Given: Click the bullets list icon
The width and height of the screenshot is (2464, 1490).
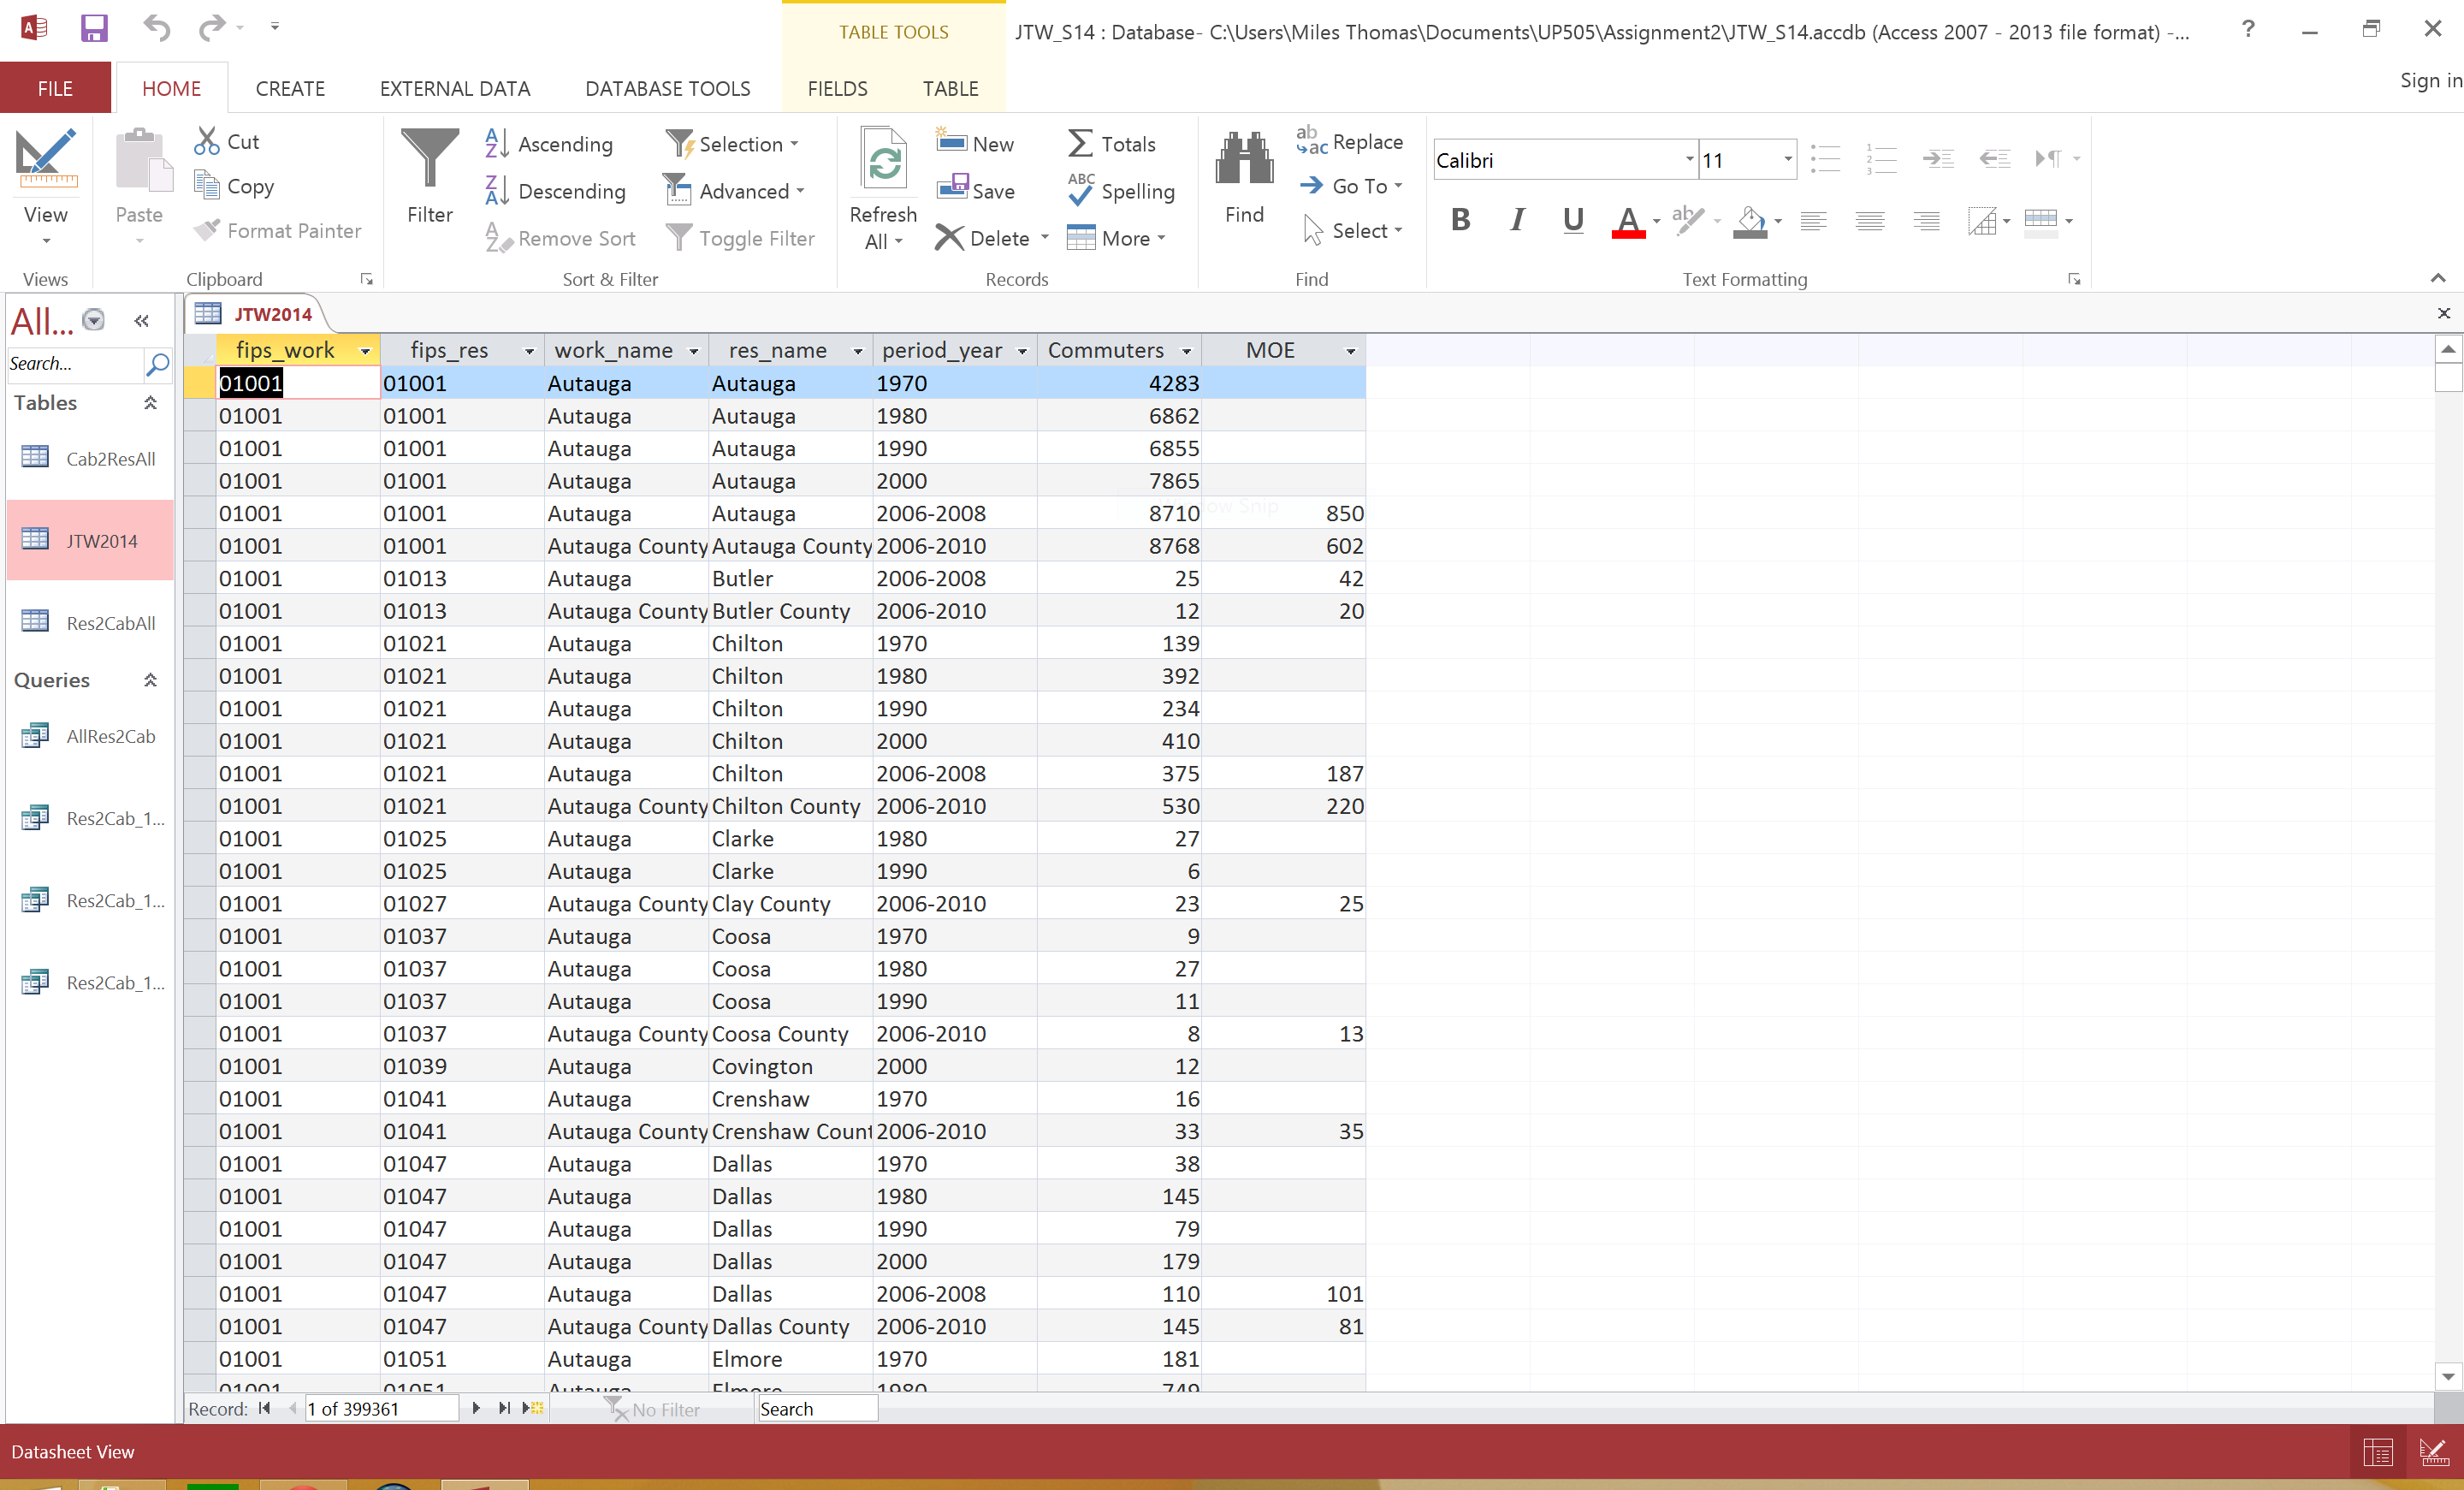Looking at the screenshot, I should click(x=1825, y=159).
